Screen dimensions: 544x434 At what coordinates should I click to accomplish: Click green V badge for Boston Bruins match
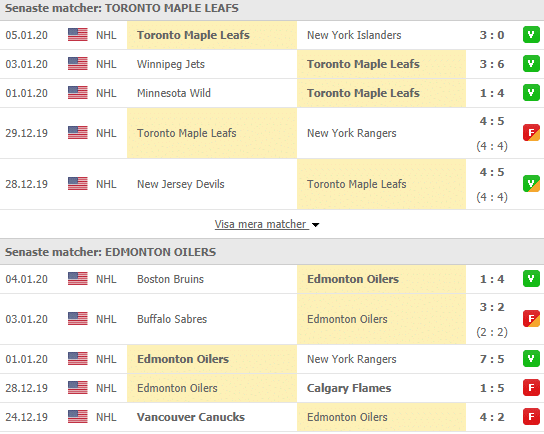531,279
